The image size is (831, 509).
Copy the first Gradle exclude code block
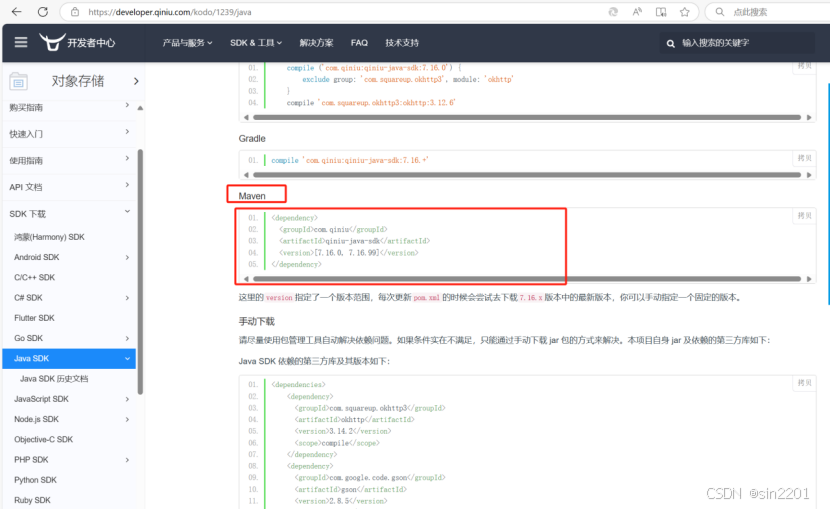[x=805, y=66]
